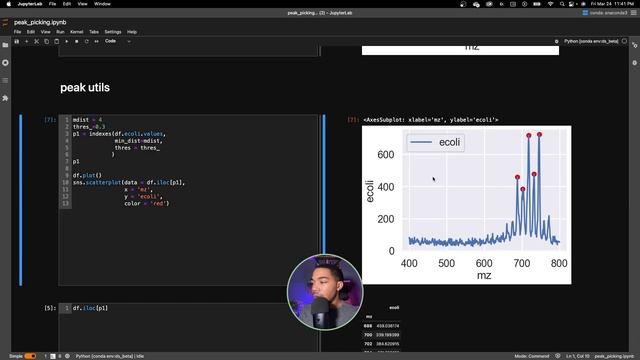Image resolution: width=640 pixels, height=360 pixels.
Task: Copy the selected cell from the toolbar
Action: coord(47,41)
